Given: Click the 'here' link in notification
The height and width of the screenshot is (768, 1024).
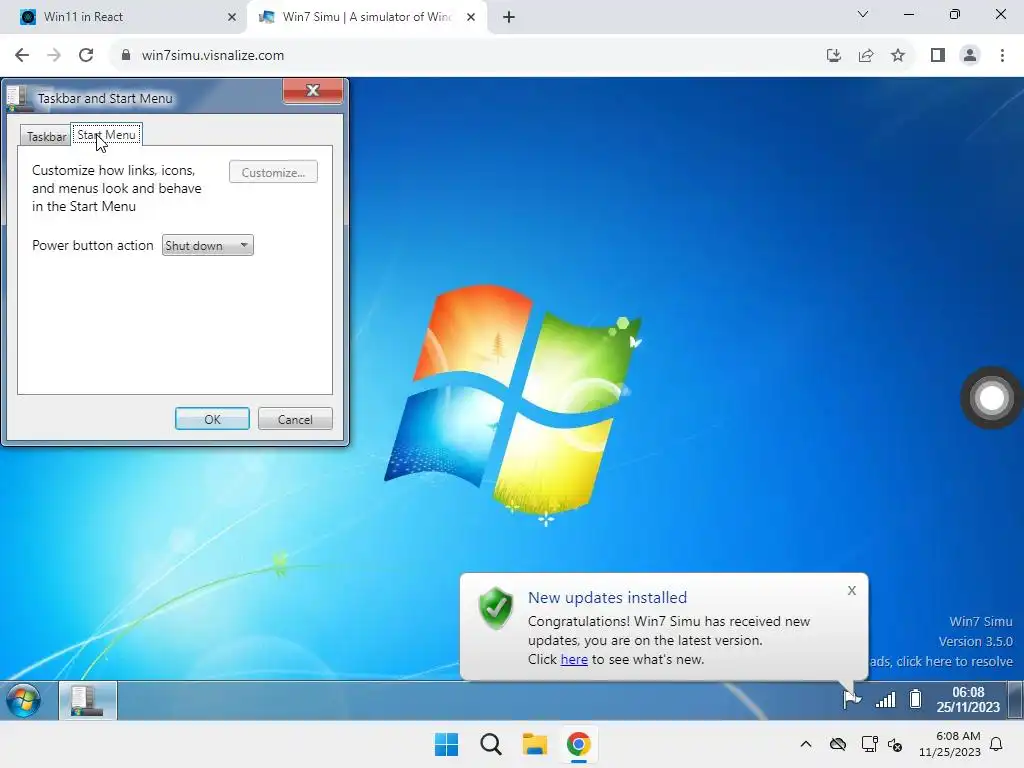Looking at the screenshot, I should click(x=574, y=660).
